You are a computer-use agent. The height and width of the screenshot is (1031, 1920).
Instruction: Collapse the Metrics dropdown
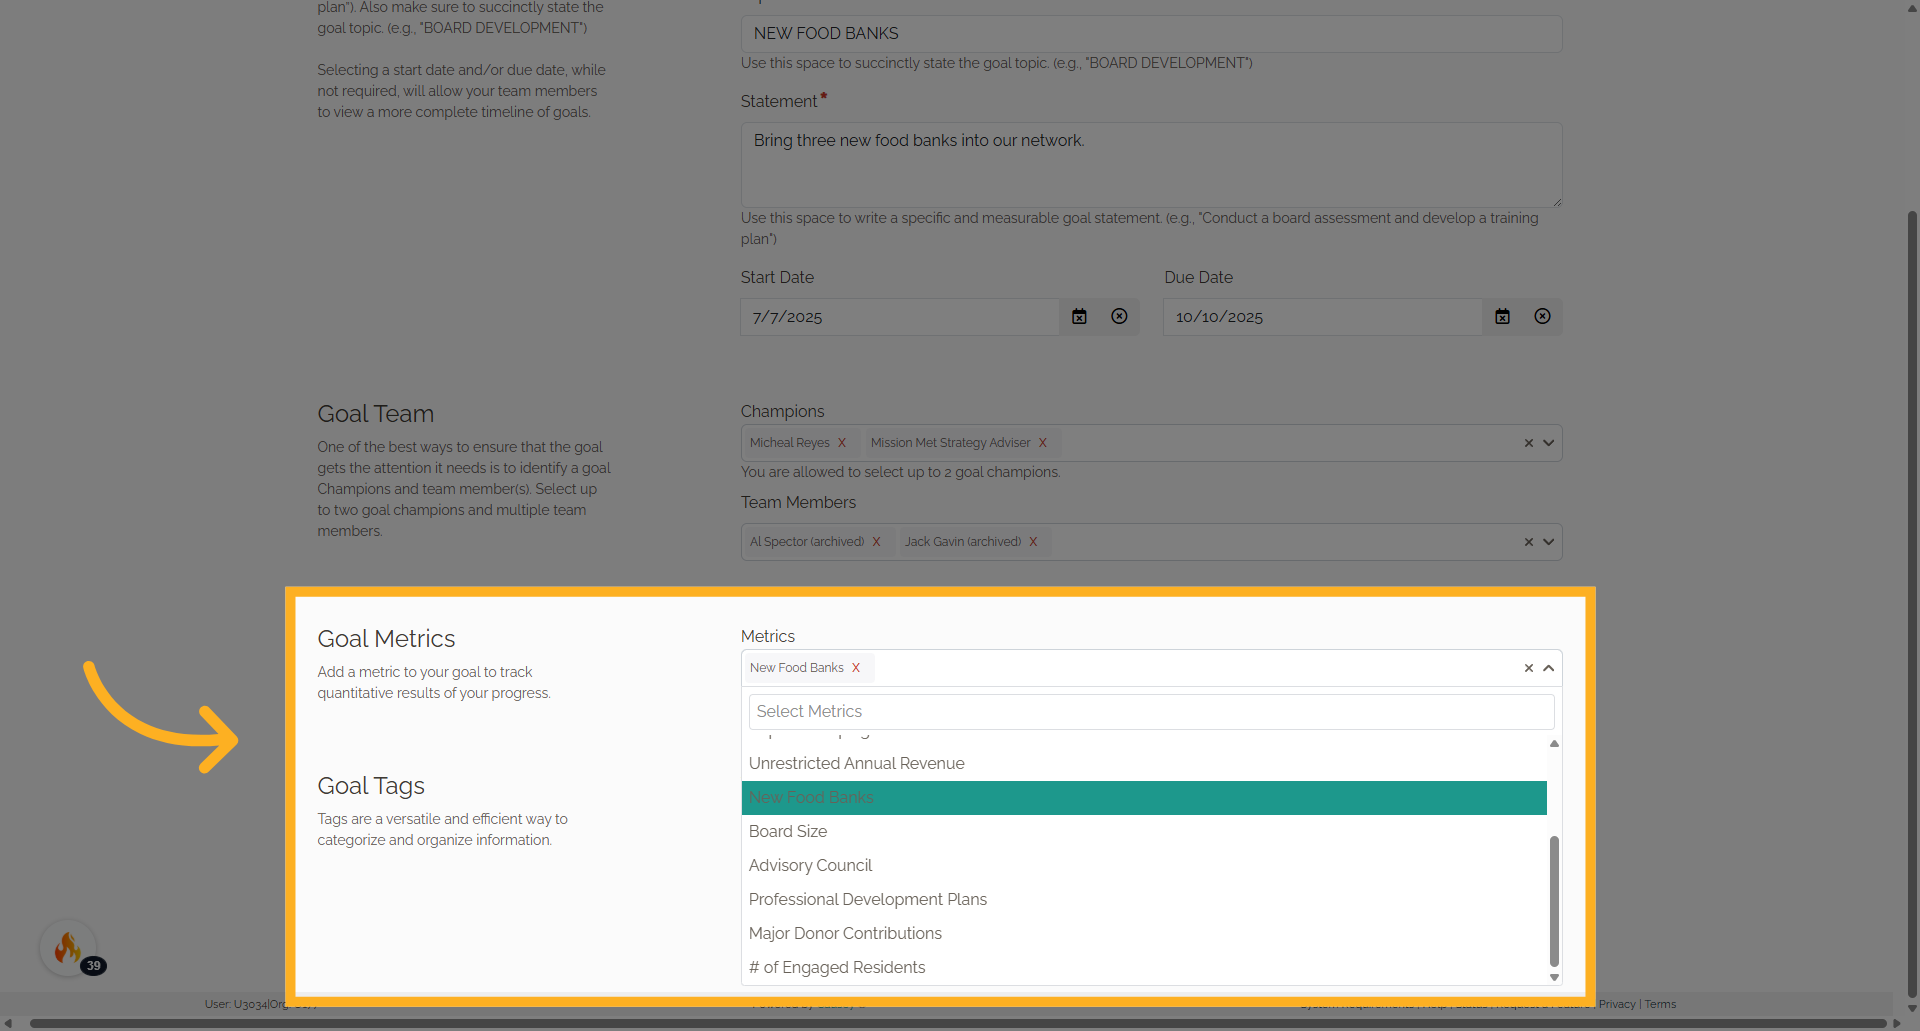point(1548,668)
